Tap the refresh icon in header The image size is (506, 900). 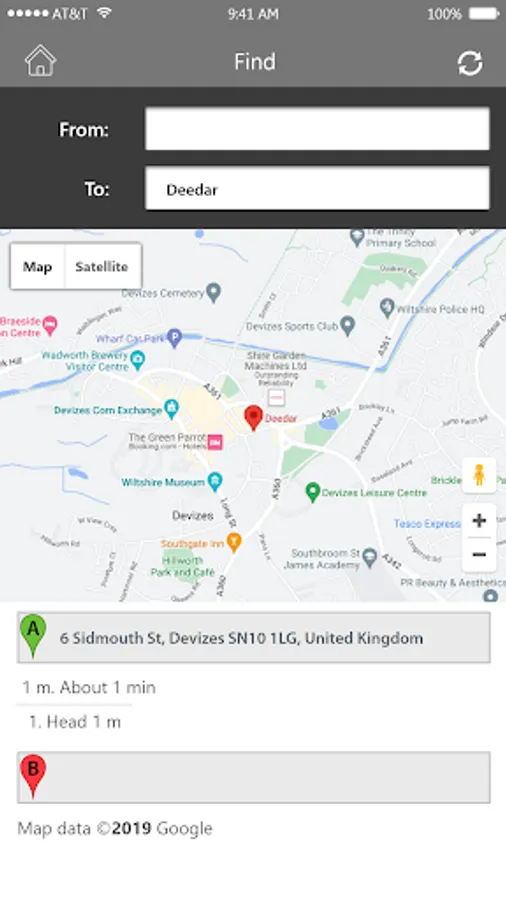[x=470, y=63]
